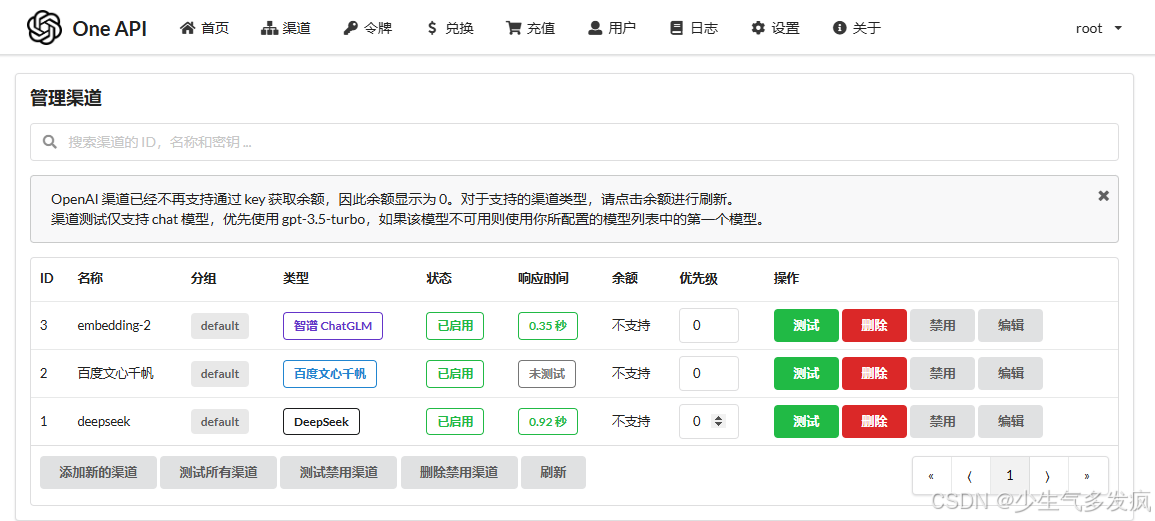Delete the deepseek channel
1155x521 pixels.
point(874,422)
